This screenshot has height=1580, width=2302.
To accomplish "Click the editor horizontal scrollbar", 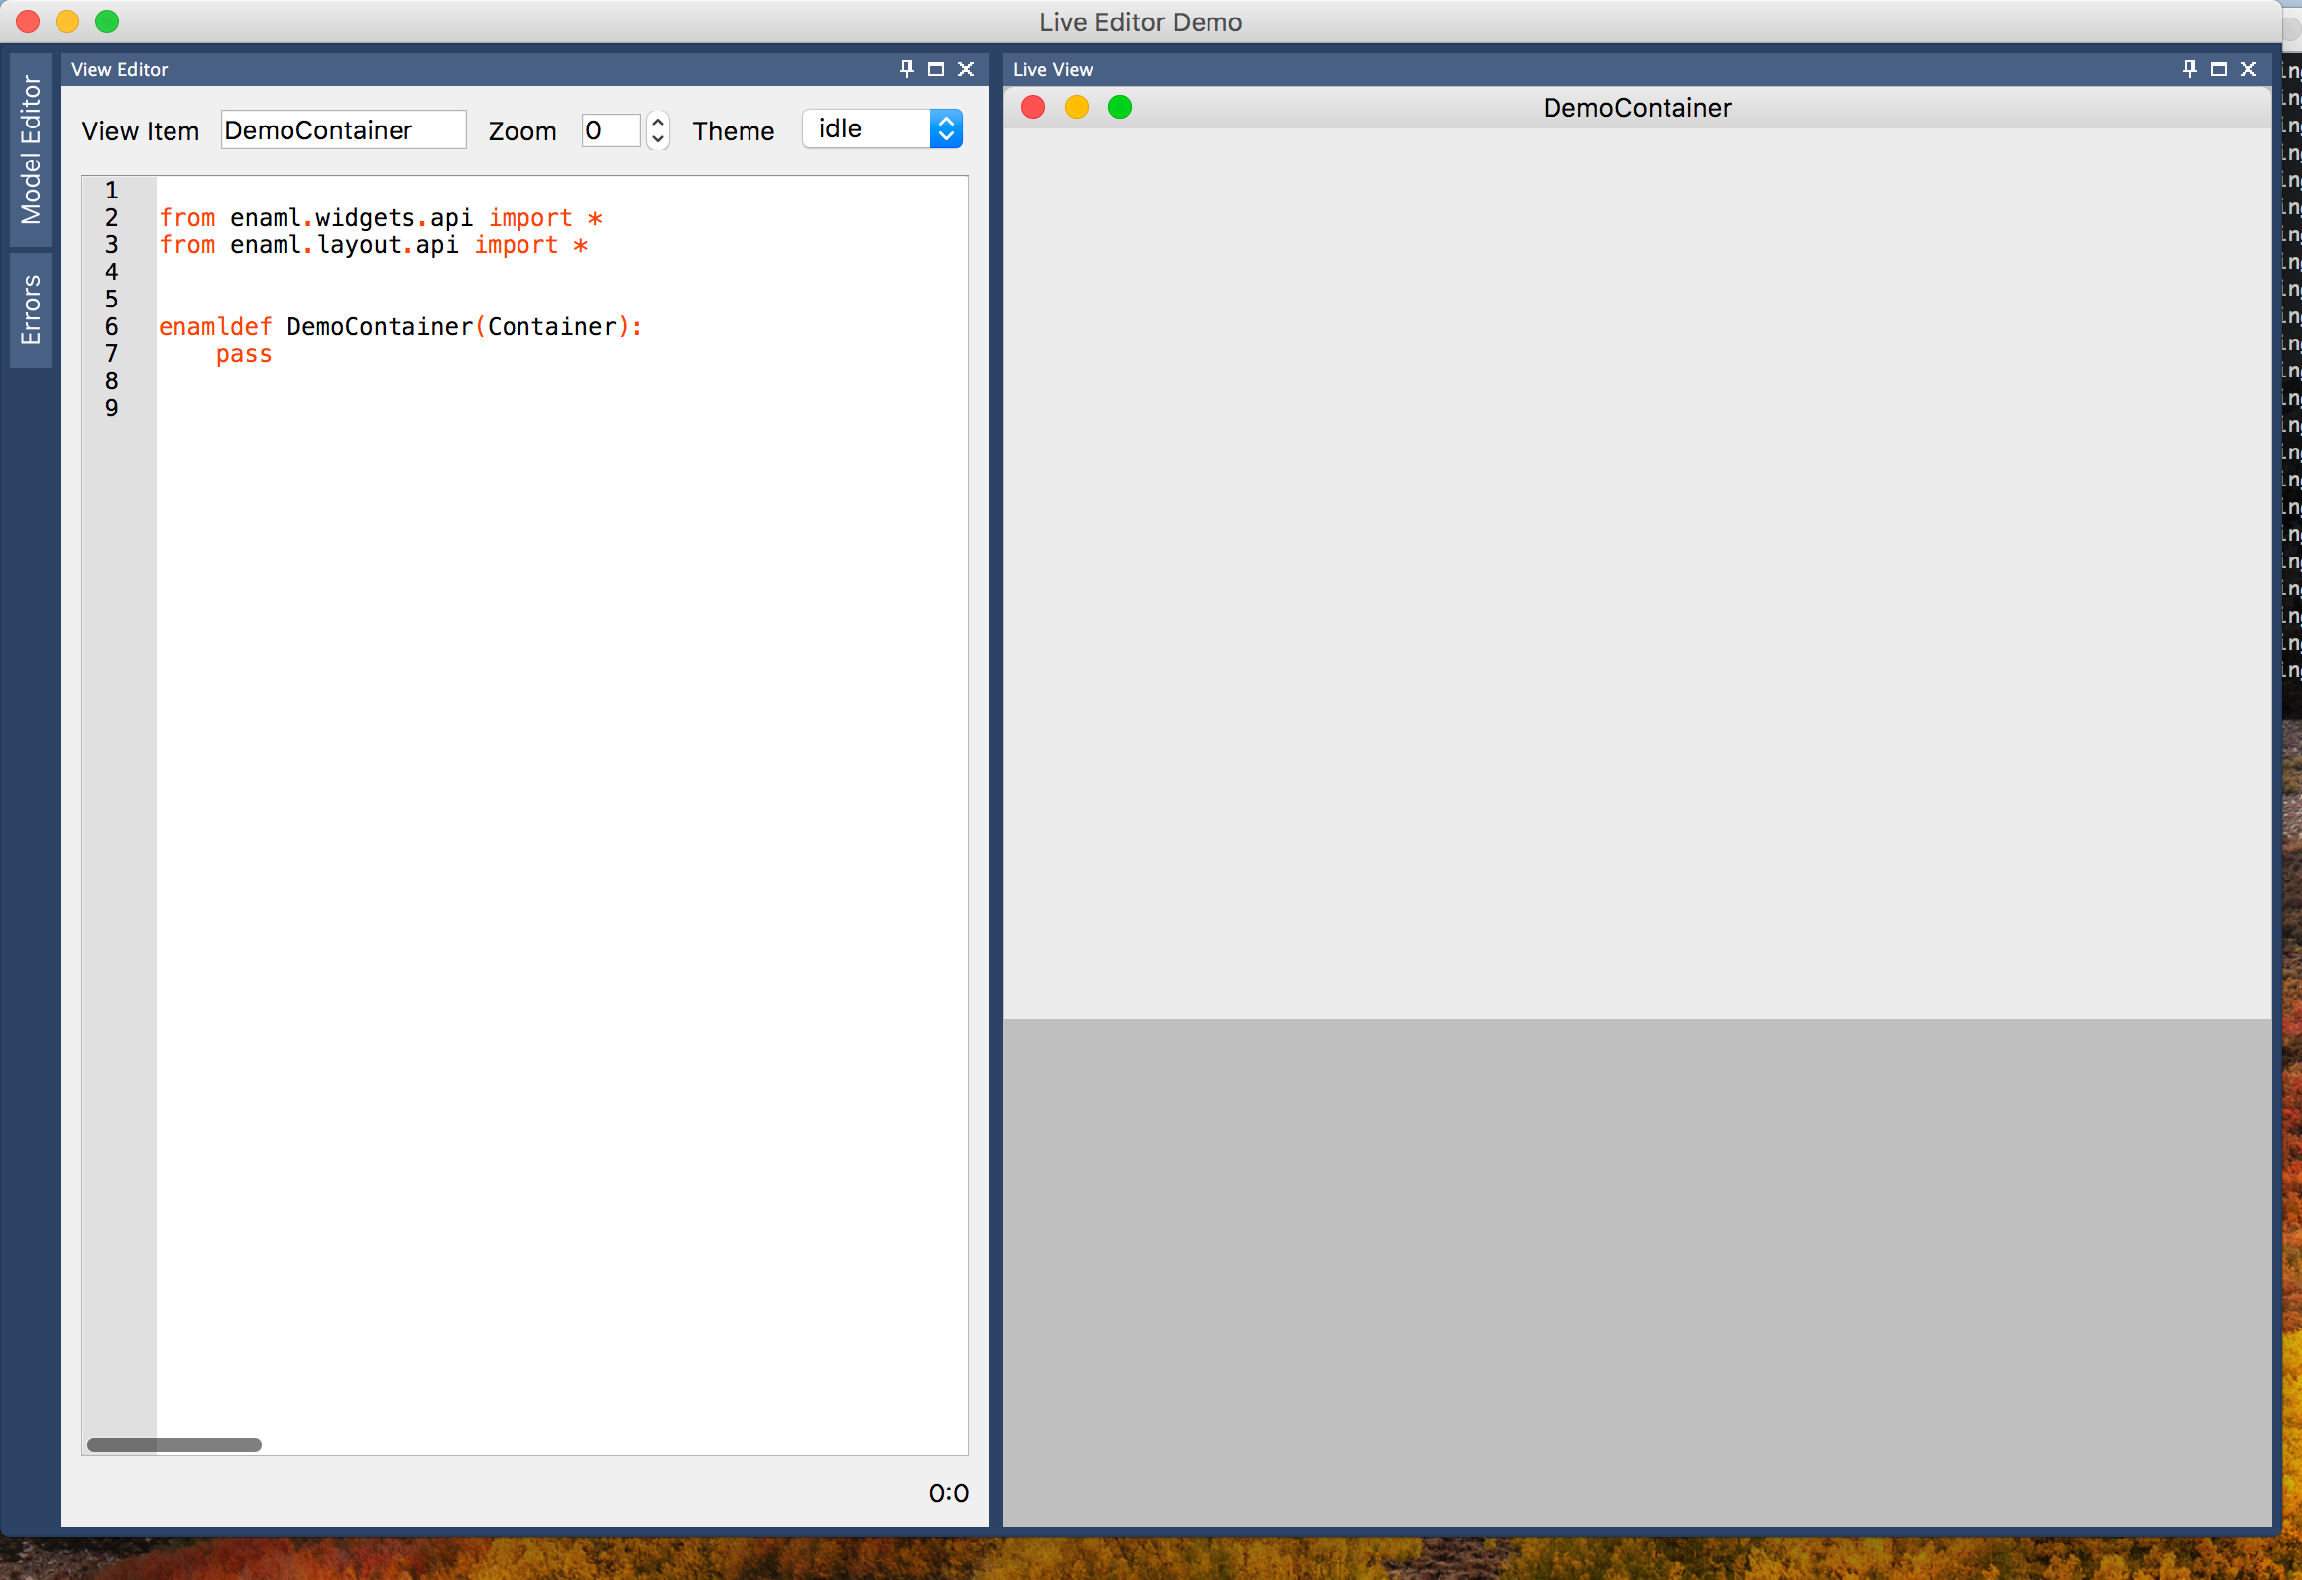I will tap(174, 1444).
